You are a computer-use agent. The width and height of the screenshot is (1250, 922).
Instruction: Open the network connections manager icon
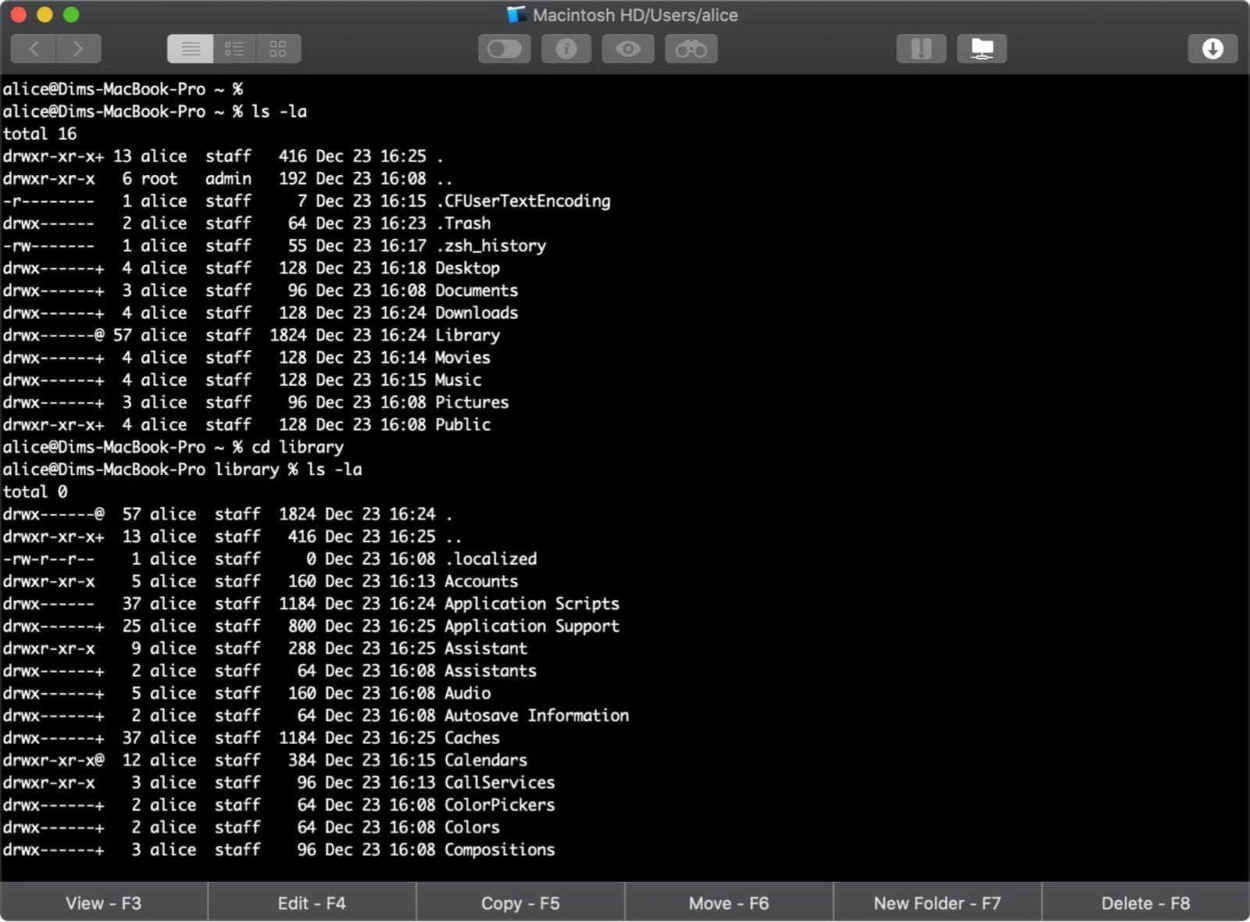[x=982, y=48]
